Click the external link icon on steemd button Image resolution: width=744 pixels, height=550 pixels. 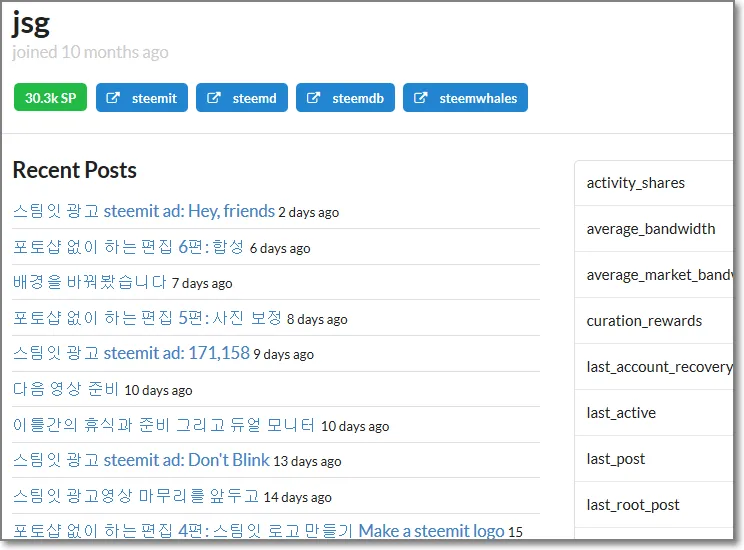(213, 98)
